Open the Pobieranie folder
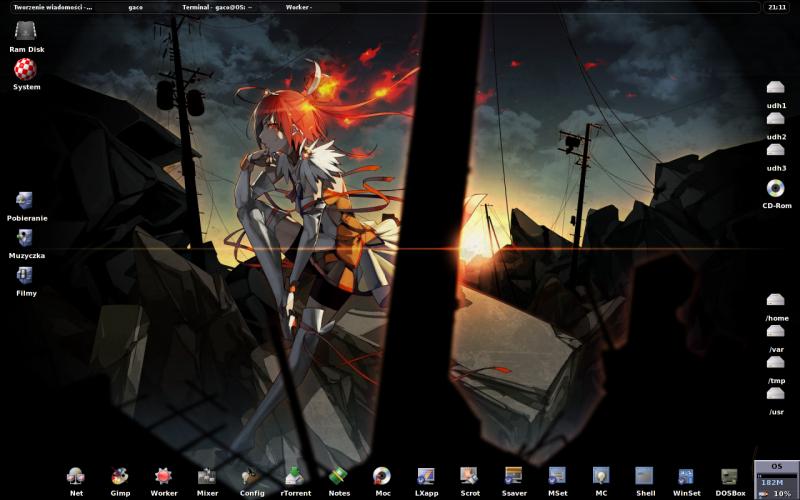This screenshot has height=500, width=800. point(26,200)
